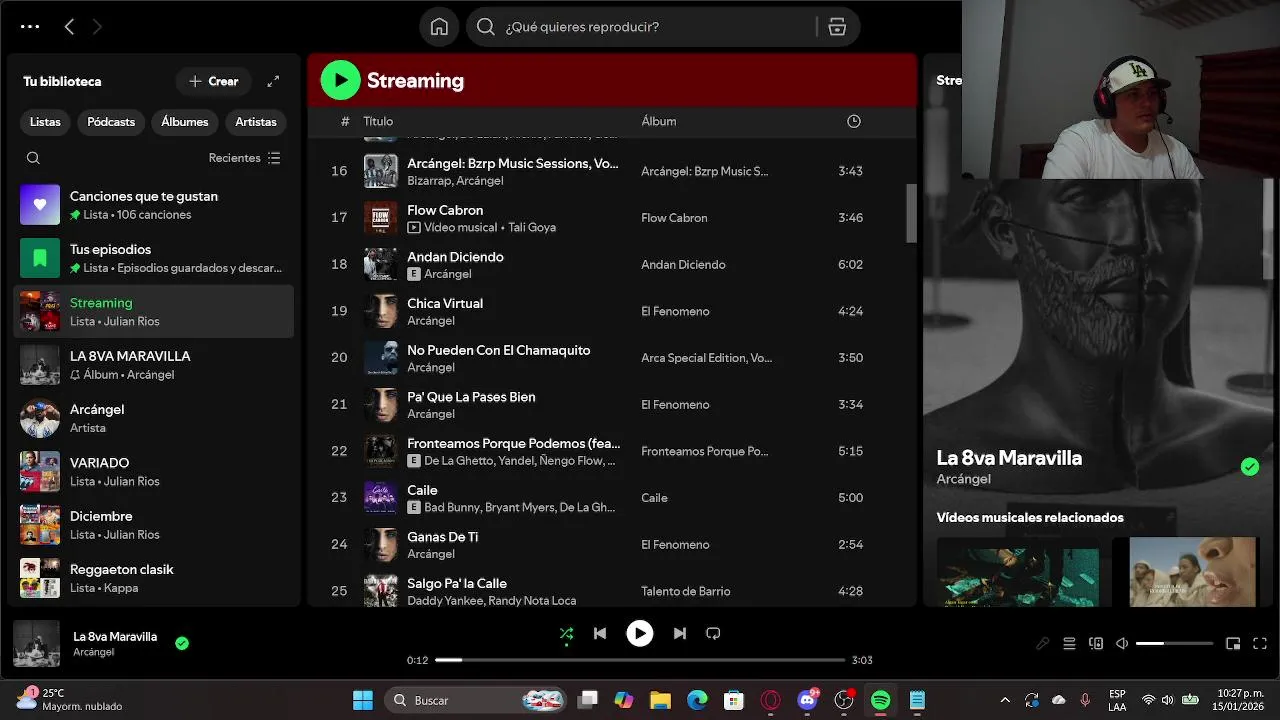This screenshot has height=720, width=1280.
Task: Open OBS Studio from the taskbar
Action: (844, 700)
